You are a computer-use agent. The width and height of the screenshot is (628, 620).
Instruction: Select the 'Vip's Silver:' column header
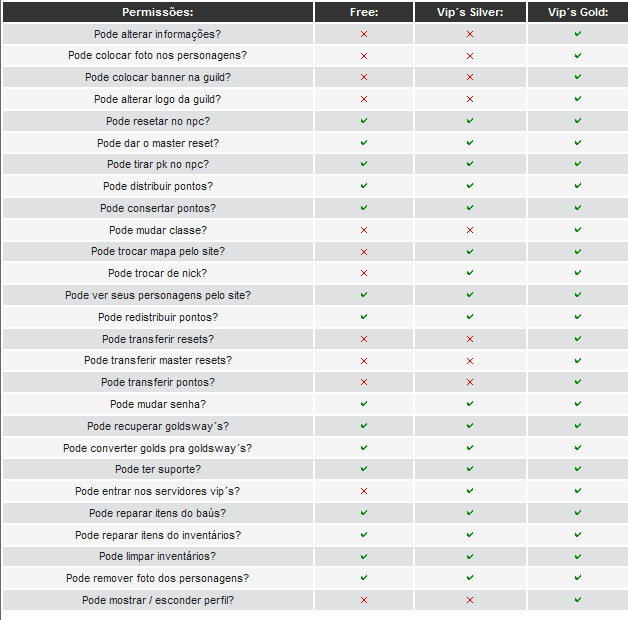[x=470, y=12]
